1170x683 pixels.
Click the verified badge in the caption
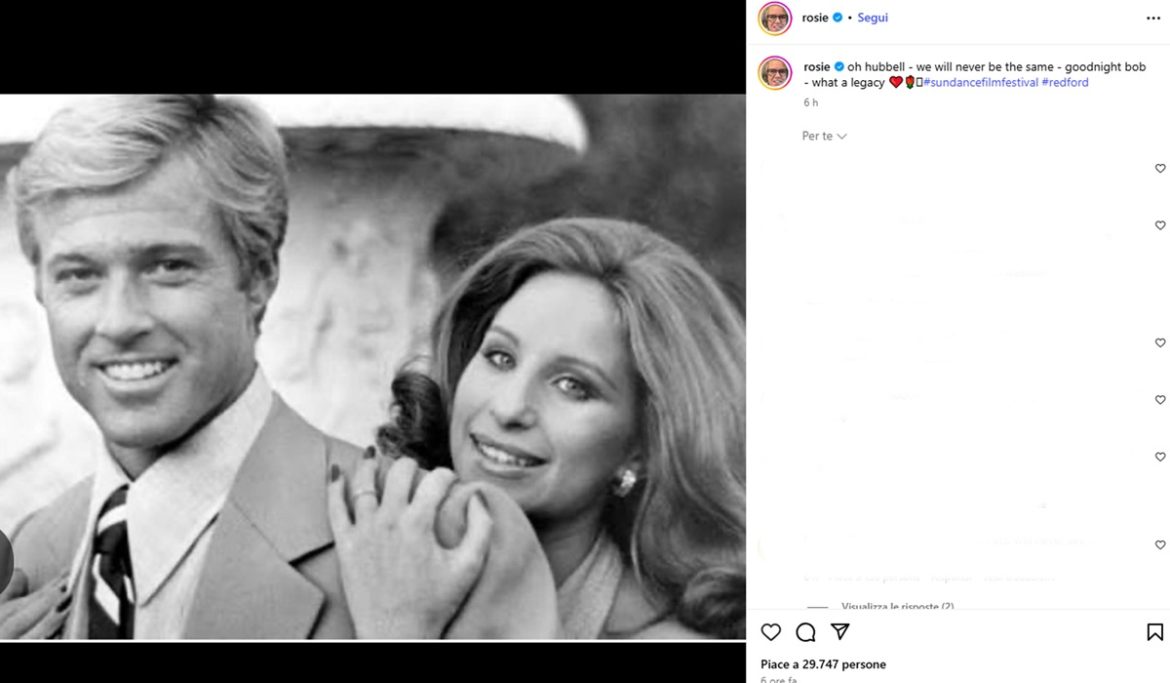coord(839,66)
